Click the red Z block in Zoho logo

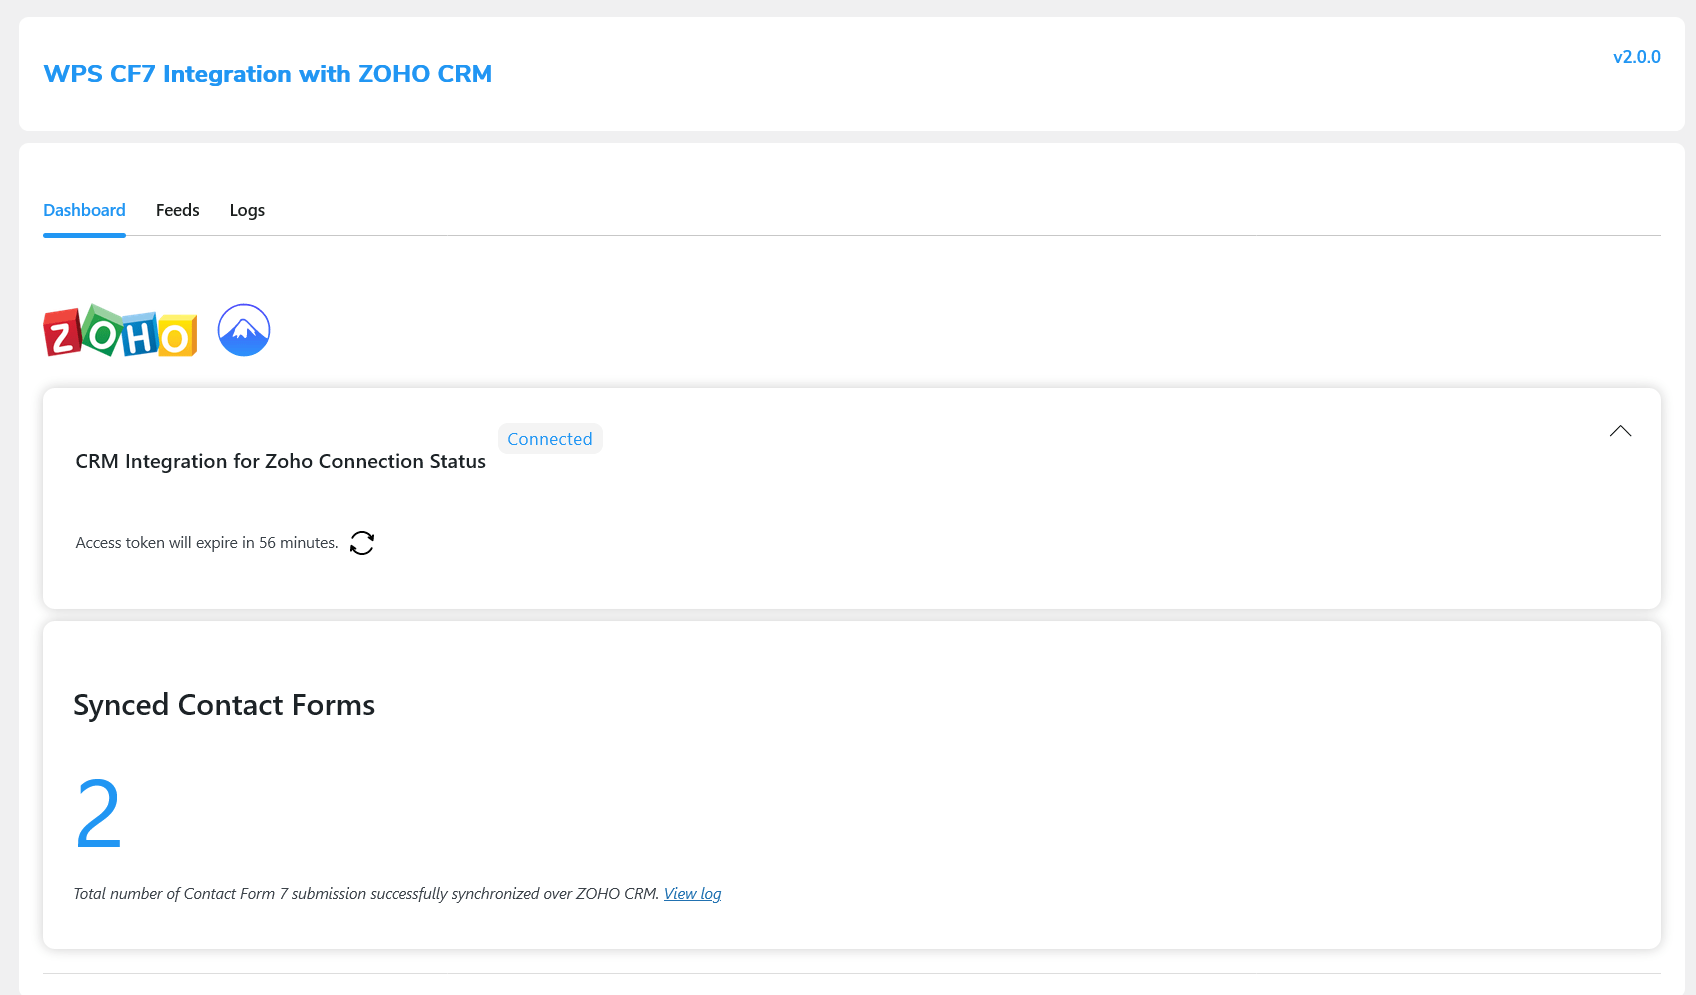62,333
